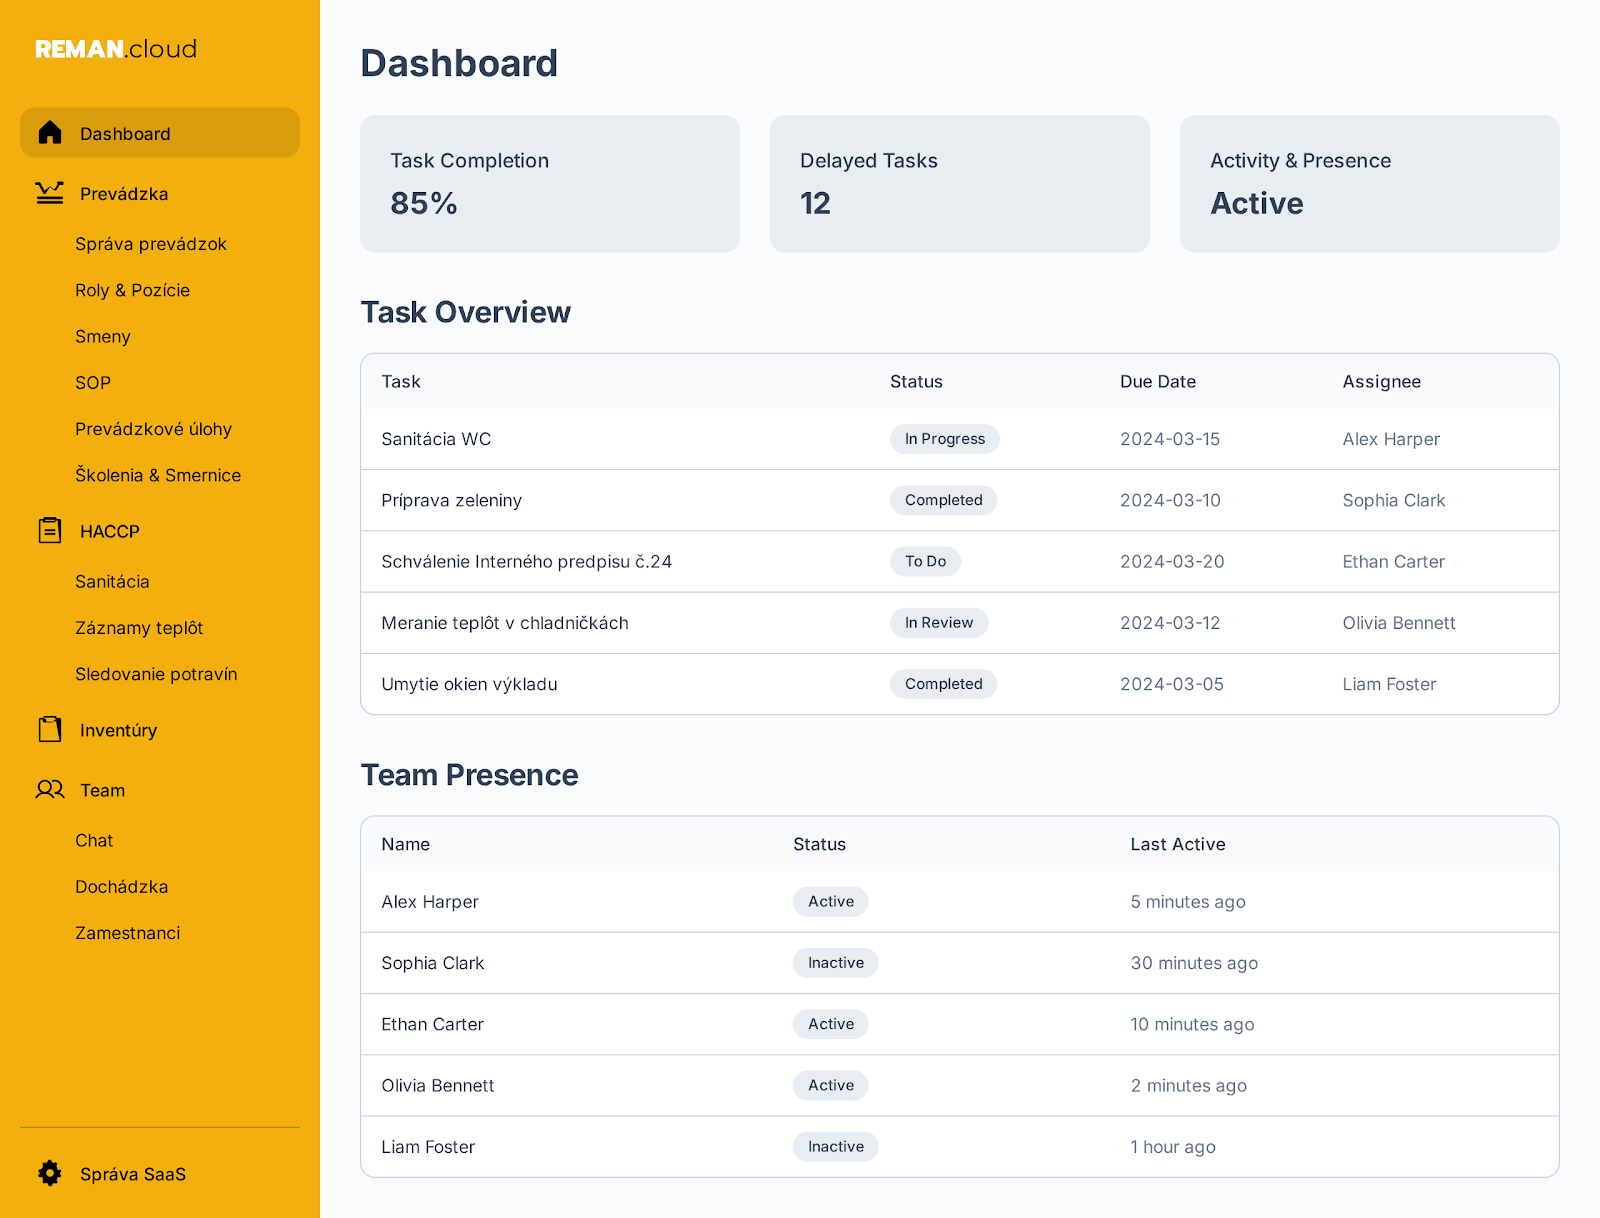Open the Chat page
Image resolution: width=1600 pixels, height=1218 pixels.
pyautogui.click(x=94, y=840)
